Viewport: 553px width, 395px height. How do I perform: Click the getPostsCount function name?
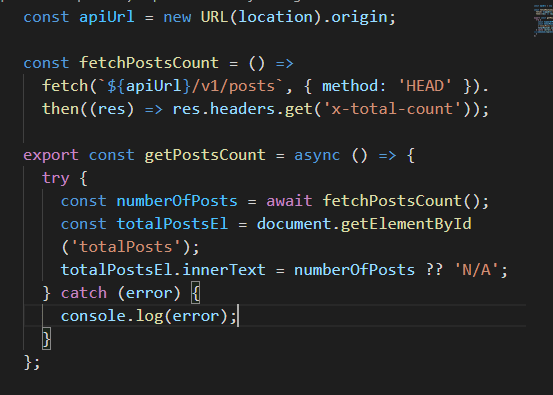[205, 155]
